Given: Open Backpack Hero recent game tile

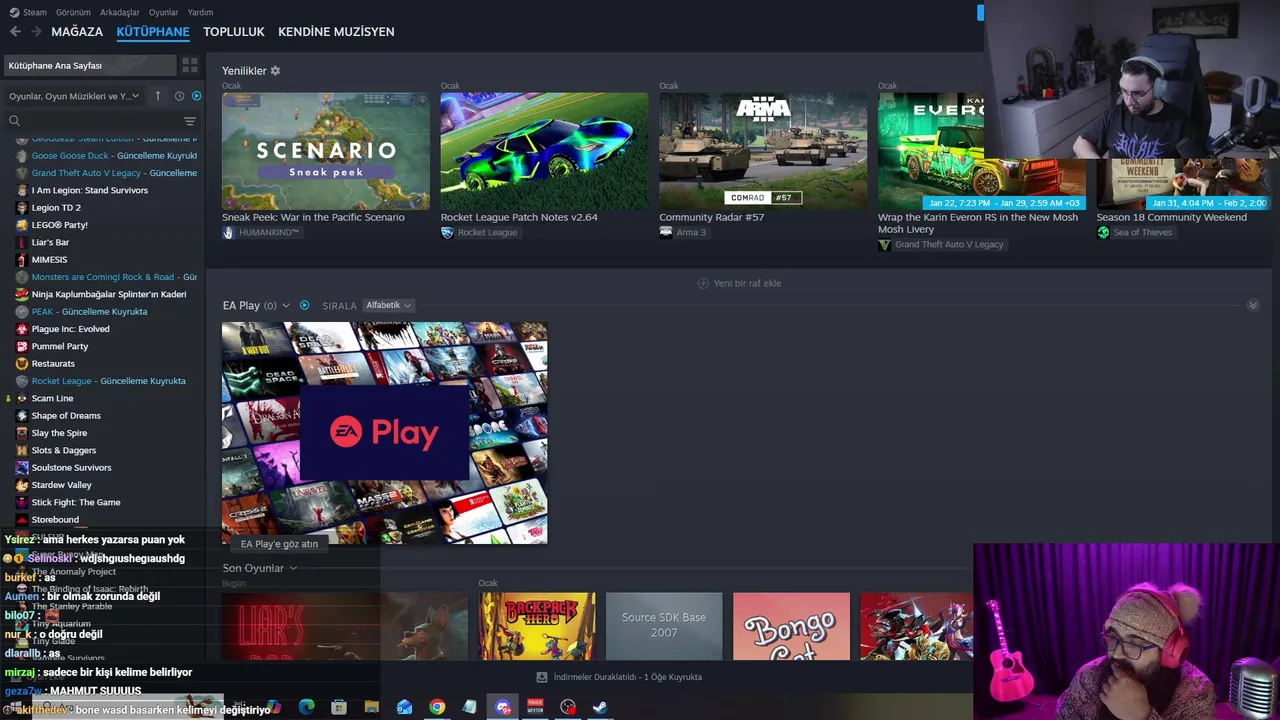Looking at the screenshot, I should 537,626.
